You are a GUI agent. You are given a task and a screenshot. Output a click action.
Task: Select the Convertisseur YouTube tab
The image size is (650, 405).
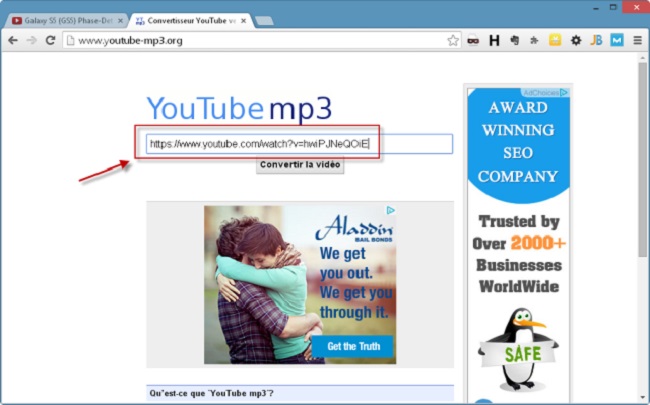coord(192,20)
